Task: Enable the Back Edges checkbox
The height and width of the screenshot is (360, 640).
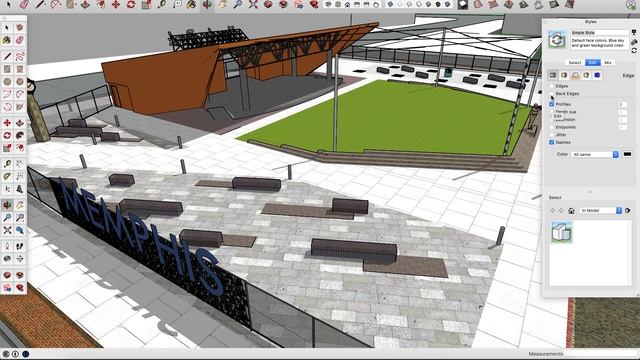Action: [x=552, y=93]
